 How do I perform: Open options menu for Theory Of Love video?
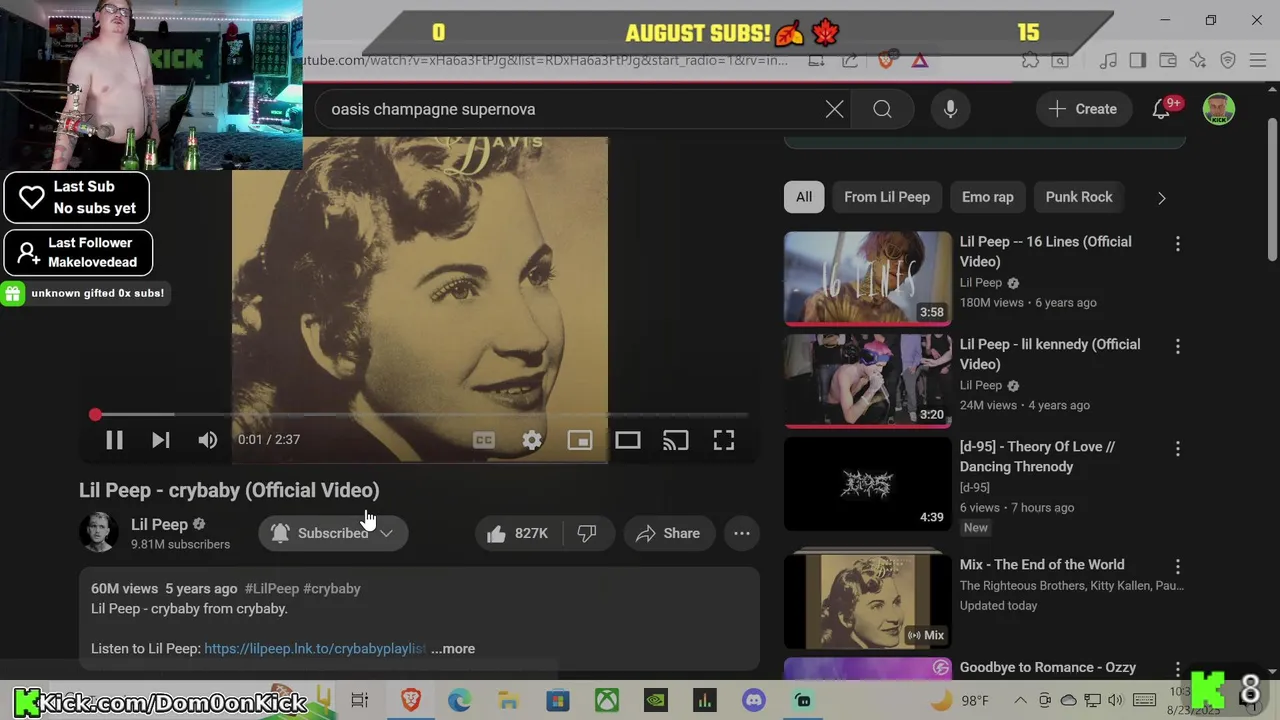[1177, 449]
